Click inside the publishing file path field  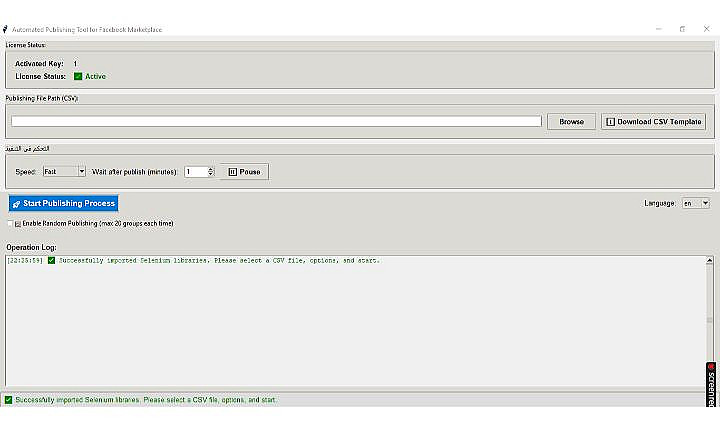pyautogui.click(x=276, y=121)
